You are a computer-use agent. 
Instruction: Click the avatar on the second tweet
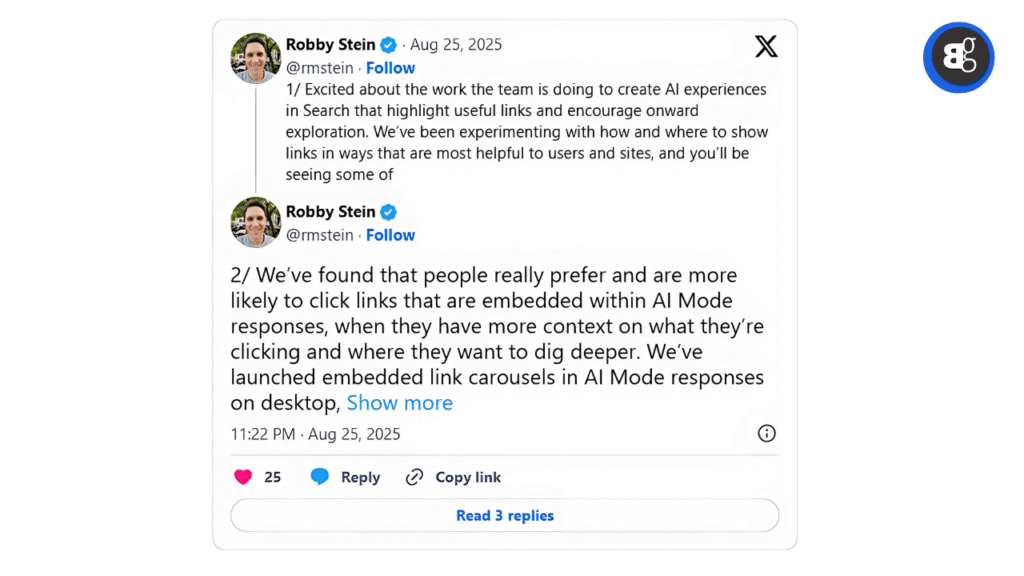pos(255,221)
